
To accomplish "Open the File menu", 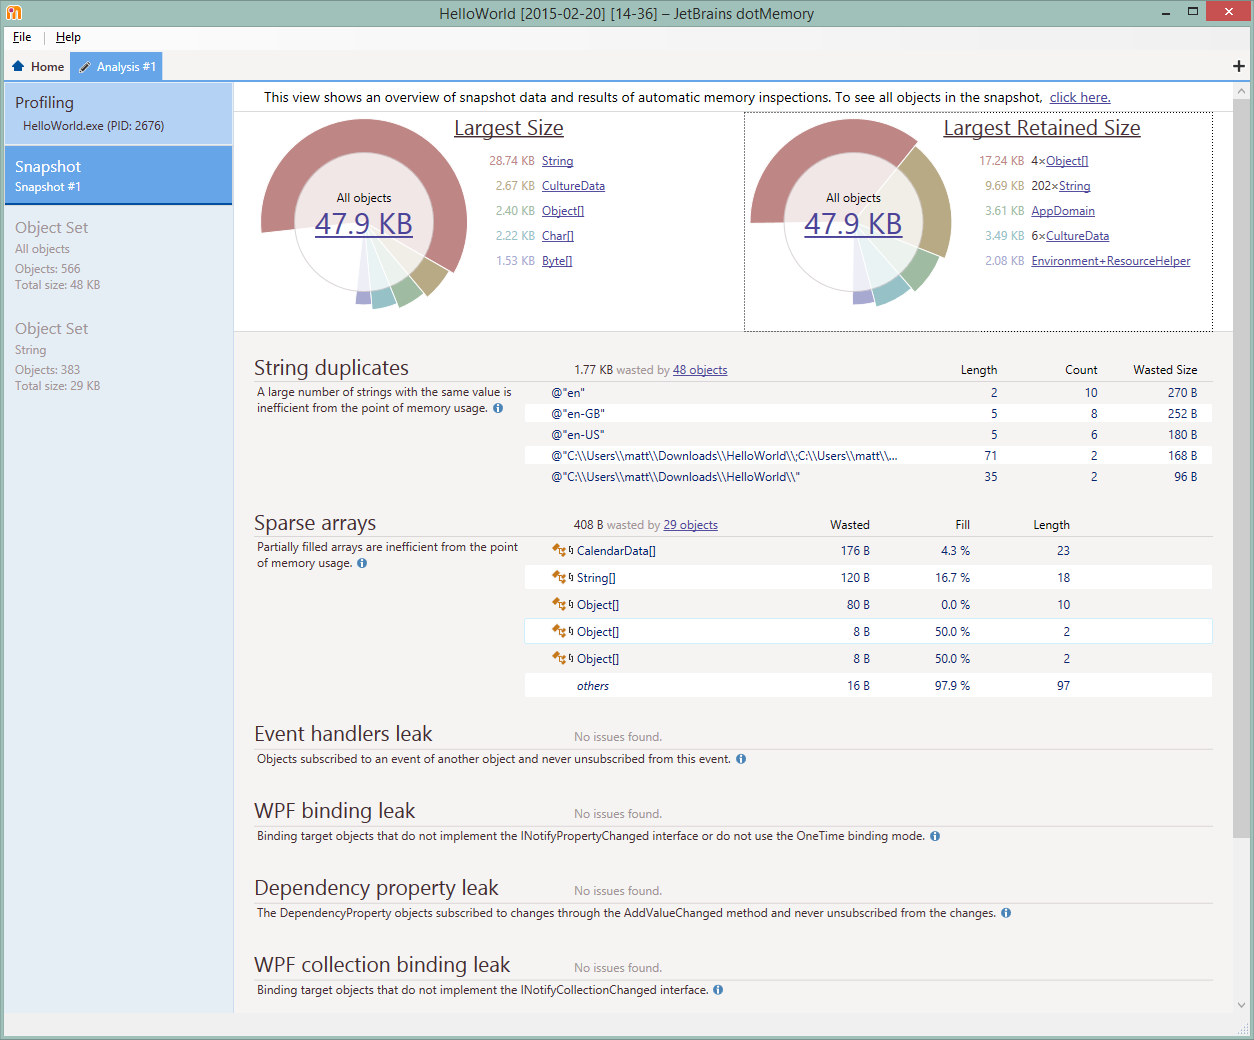I will tap(22, 37).
